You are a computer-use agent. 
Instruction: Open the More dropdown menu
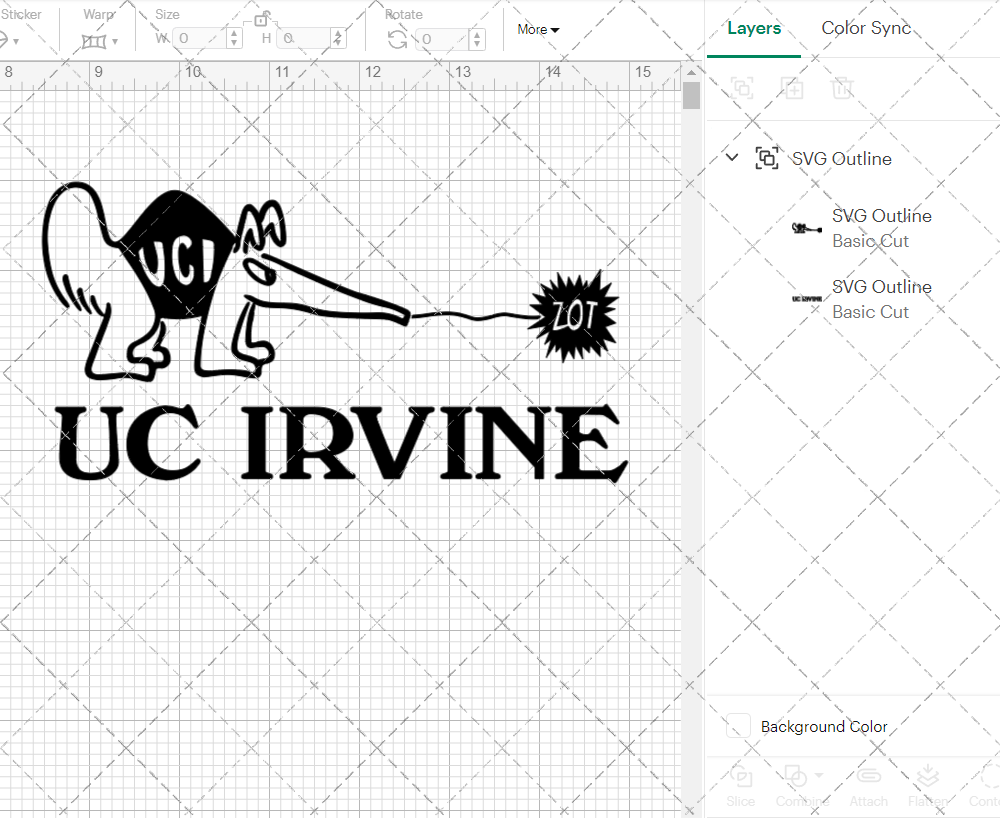pyautogui.click(x=538, y=30)
